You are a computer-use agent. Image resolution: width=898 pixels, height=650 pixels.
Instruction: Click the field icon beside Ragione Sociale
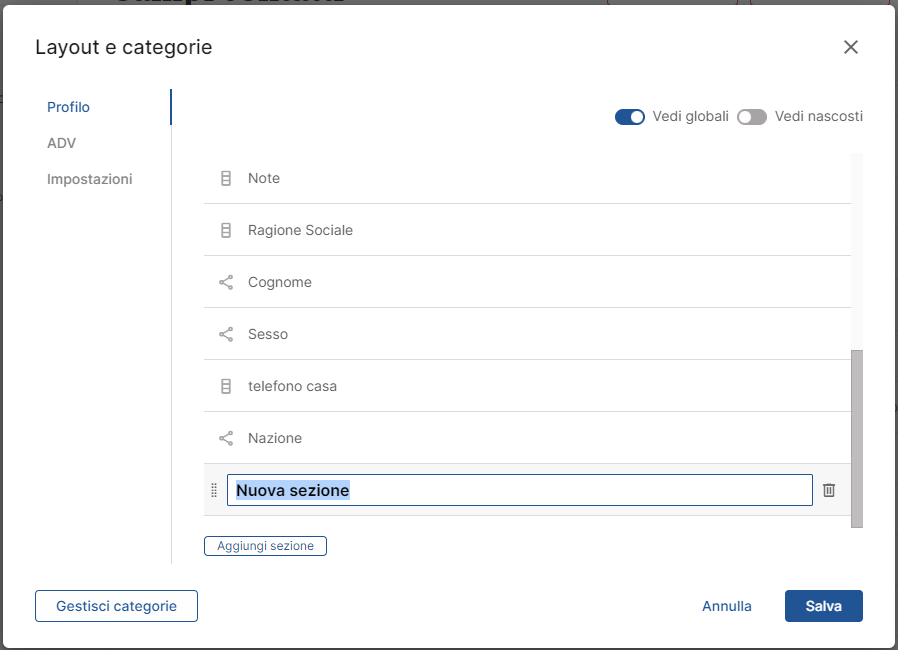(226, 230)
